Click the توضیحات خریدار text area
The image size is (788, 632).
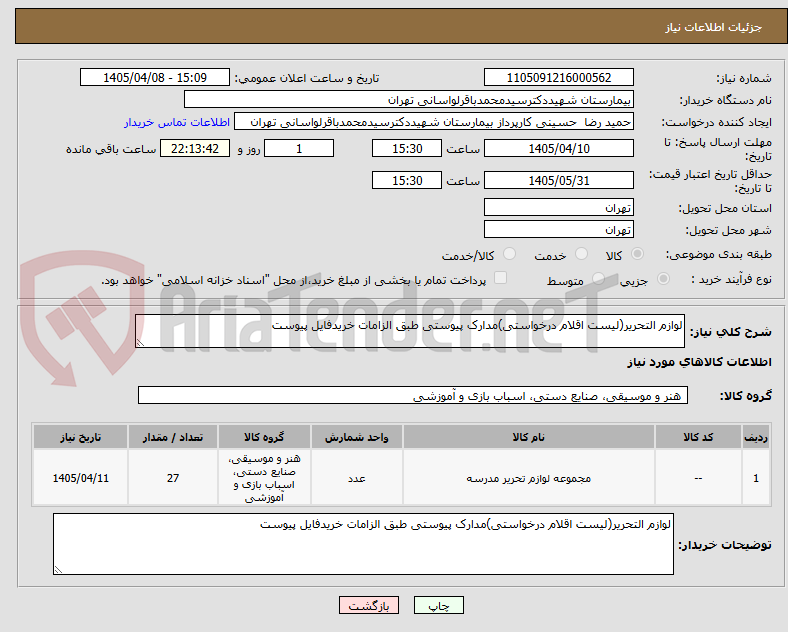(x=363, y=544)
